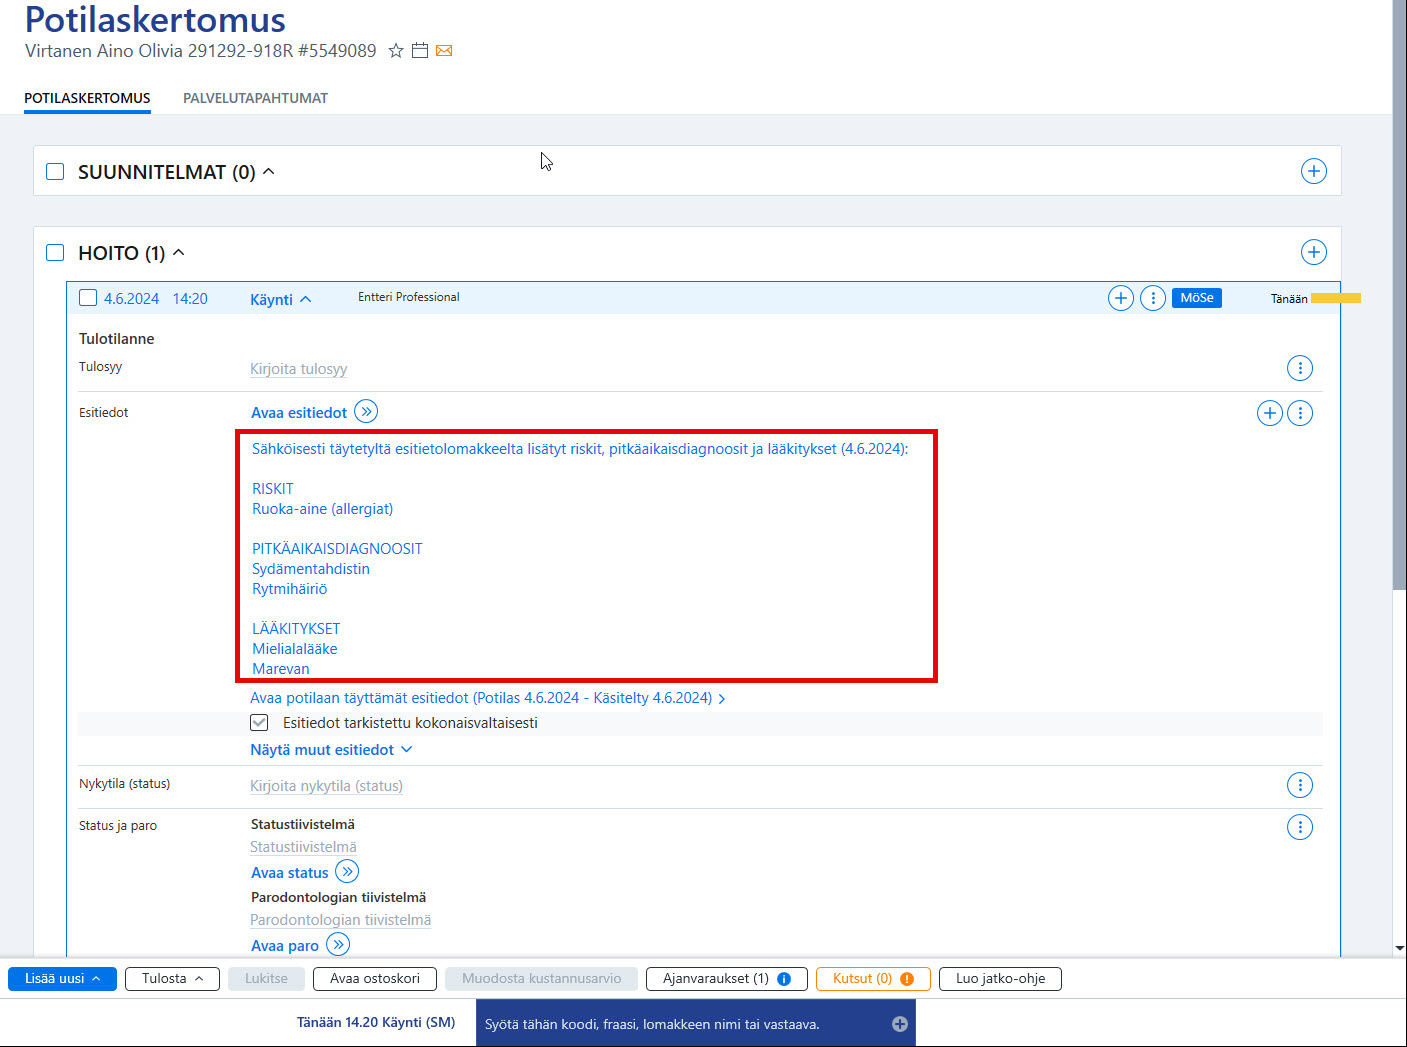This screenshot has width=1407, height=1047.
Task: Select the Potilaskertomus tab
Action: pos(87,98)
